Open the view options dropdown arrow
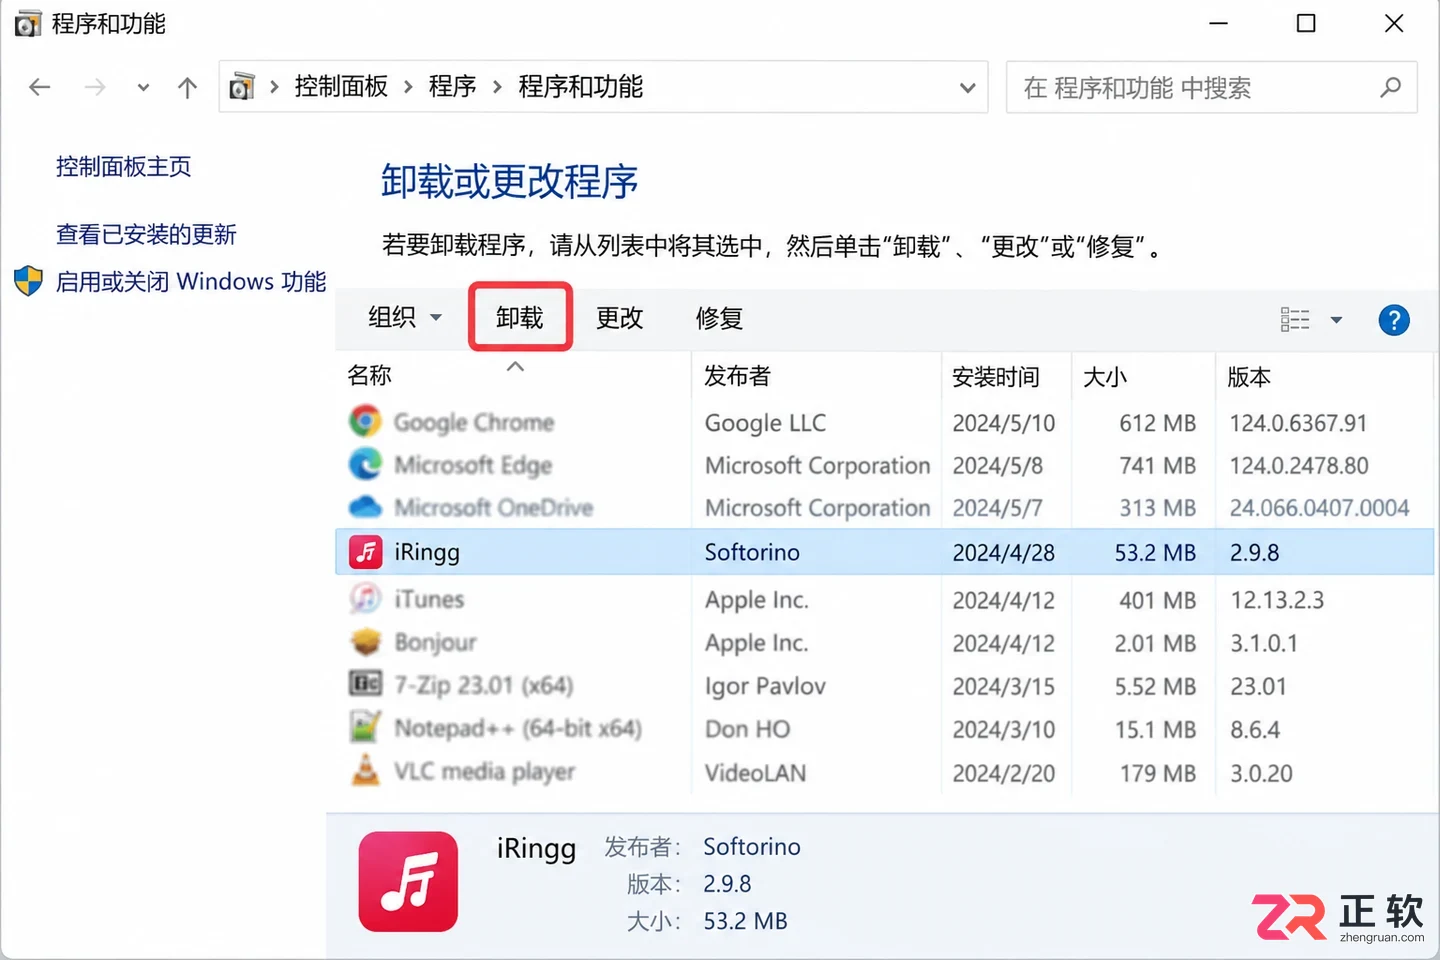The image size is (1440, 960). [1336, 320]
